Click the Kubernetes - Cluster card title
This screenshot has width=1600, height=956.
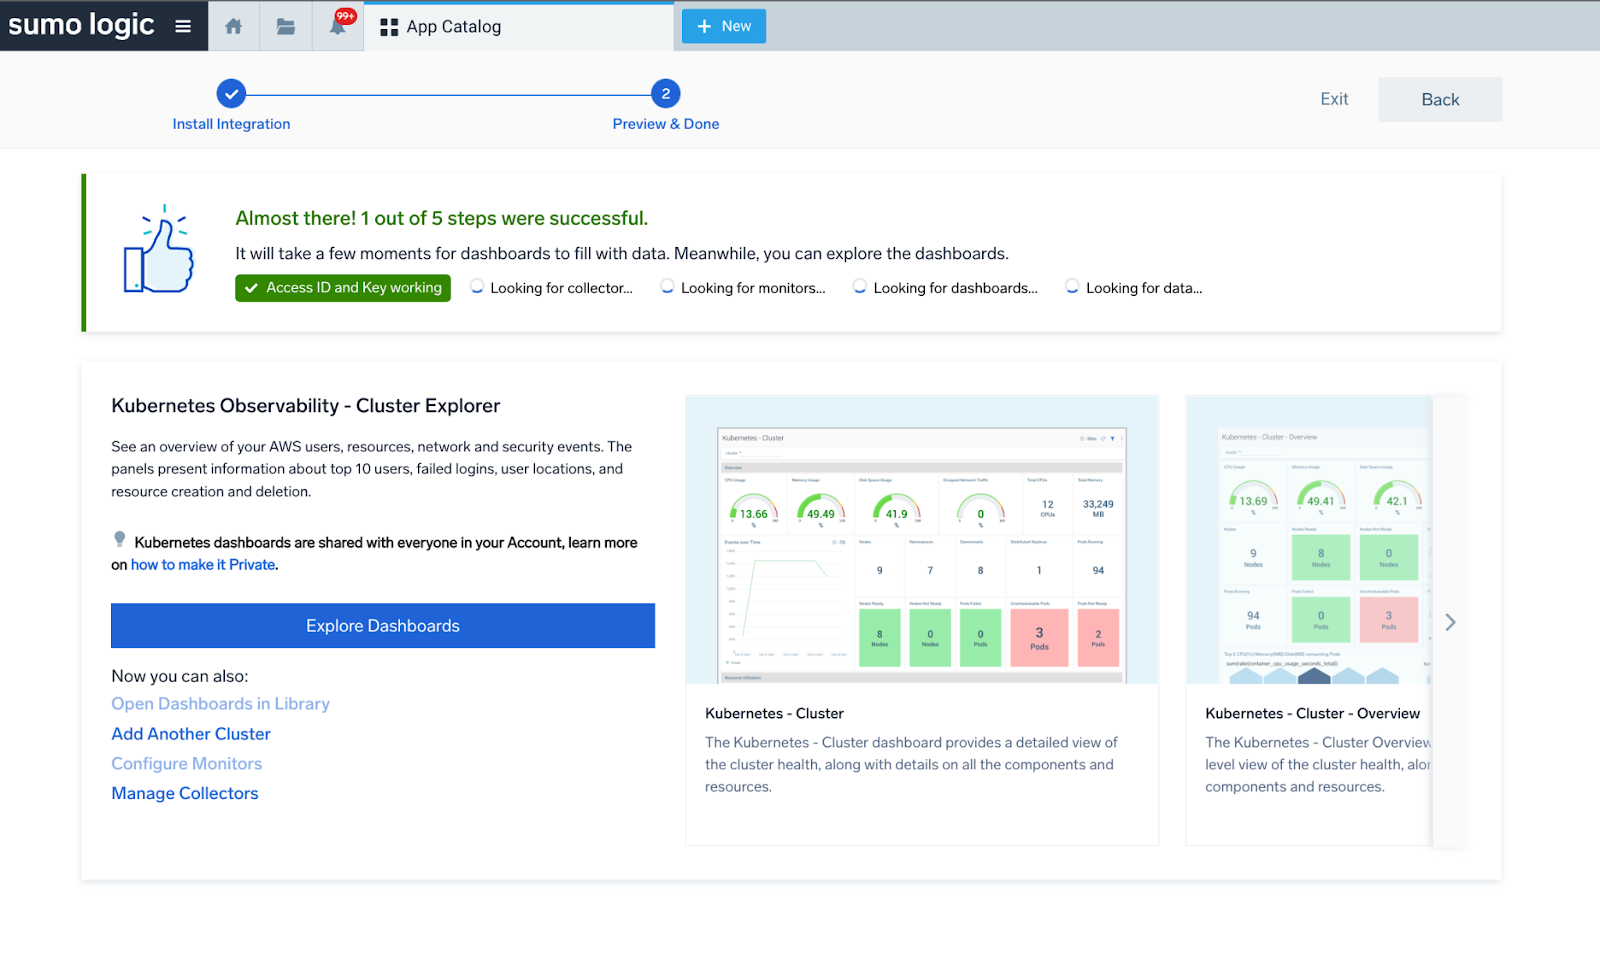(x=774, y=713)
